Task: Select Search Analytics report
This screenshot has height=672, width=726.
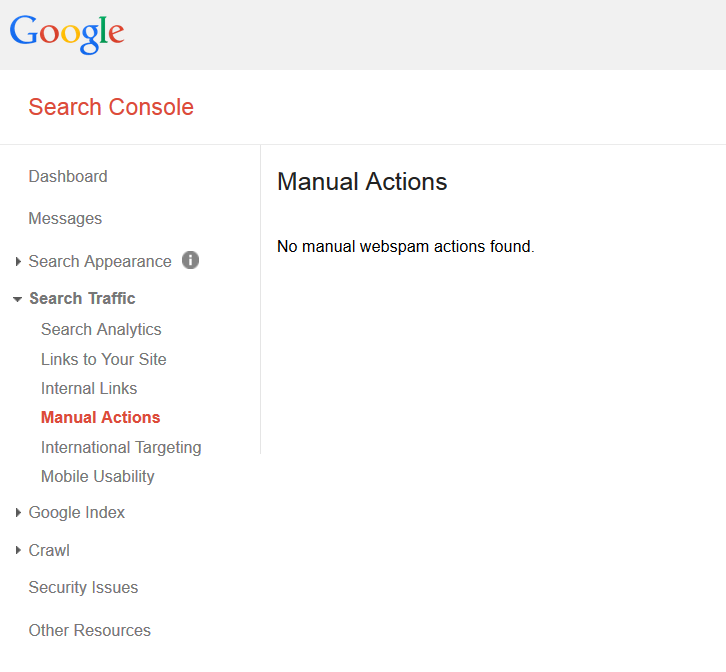Action: (x=101, y=329)
